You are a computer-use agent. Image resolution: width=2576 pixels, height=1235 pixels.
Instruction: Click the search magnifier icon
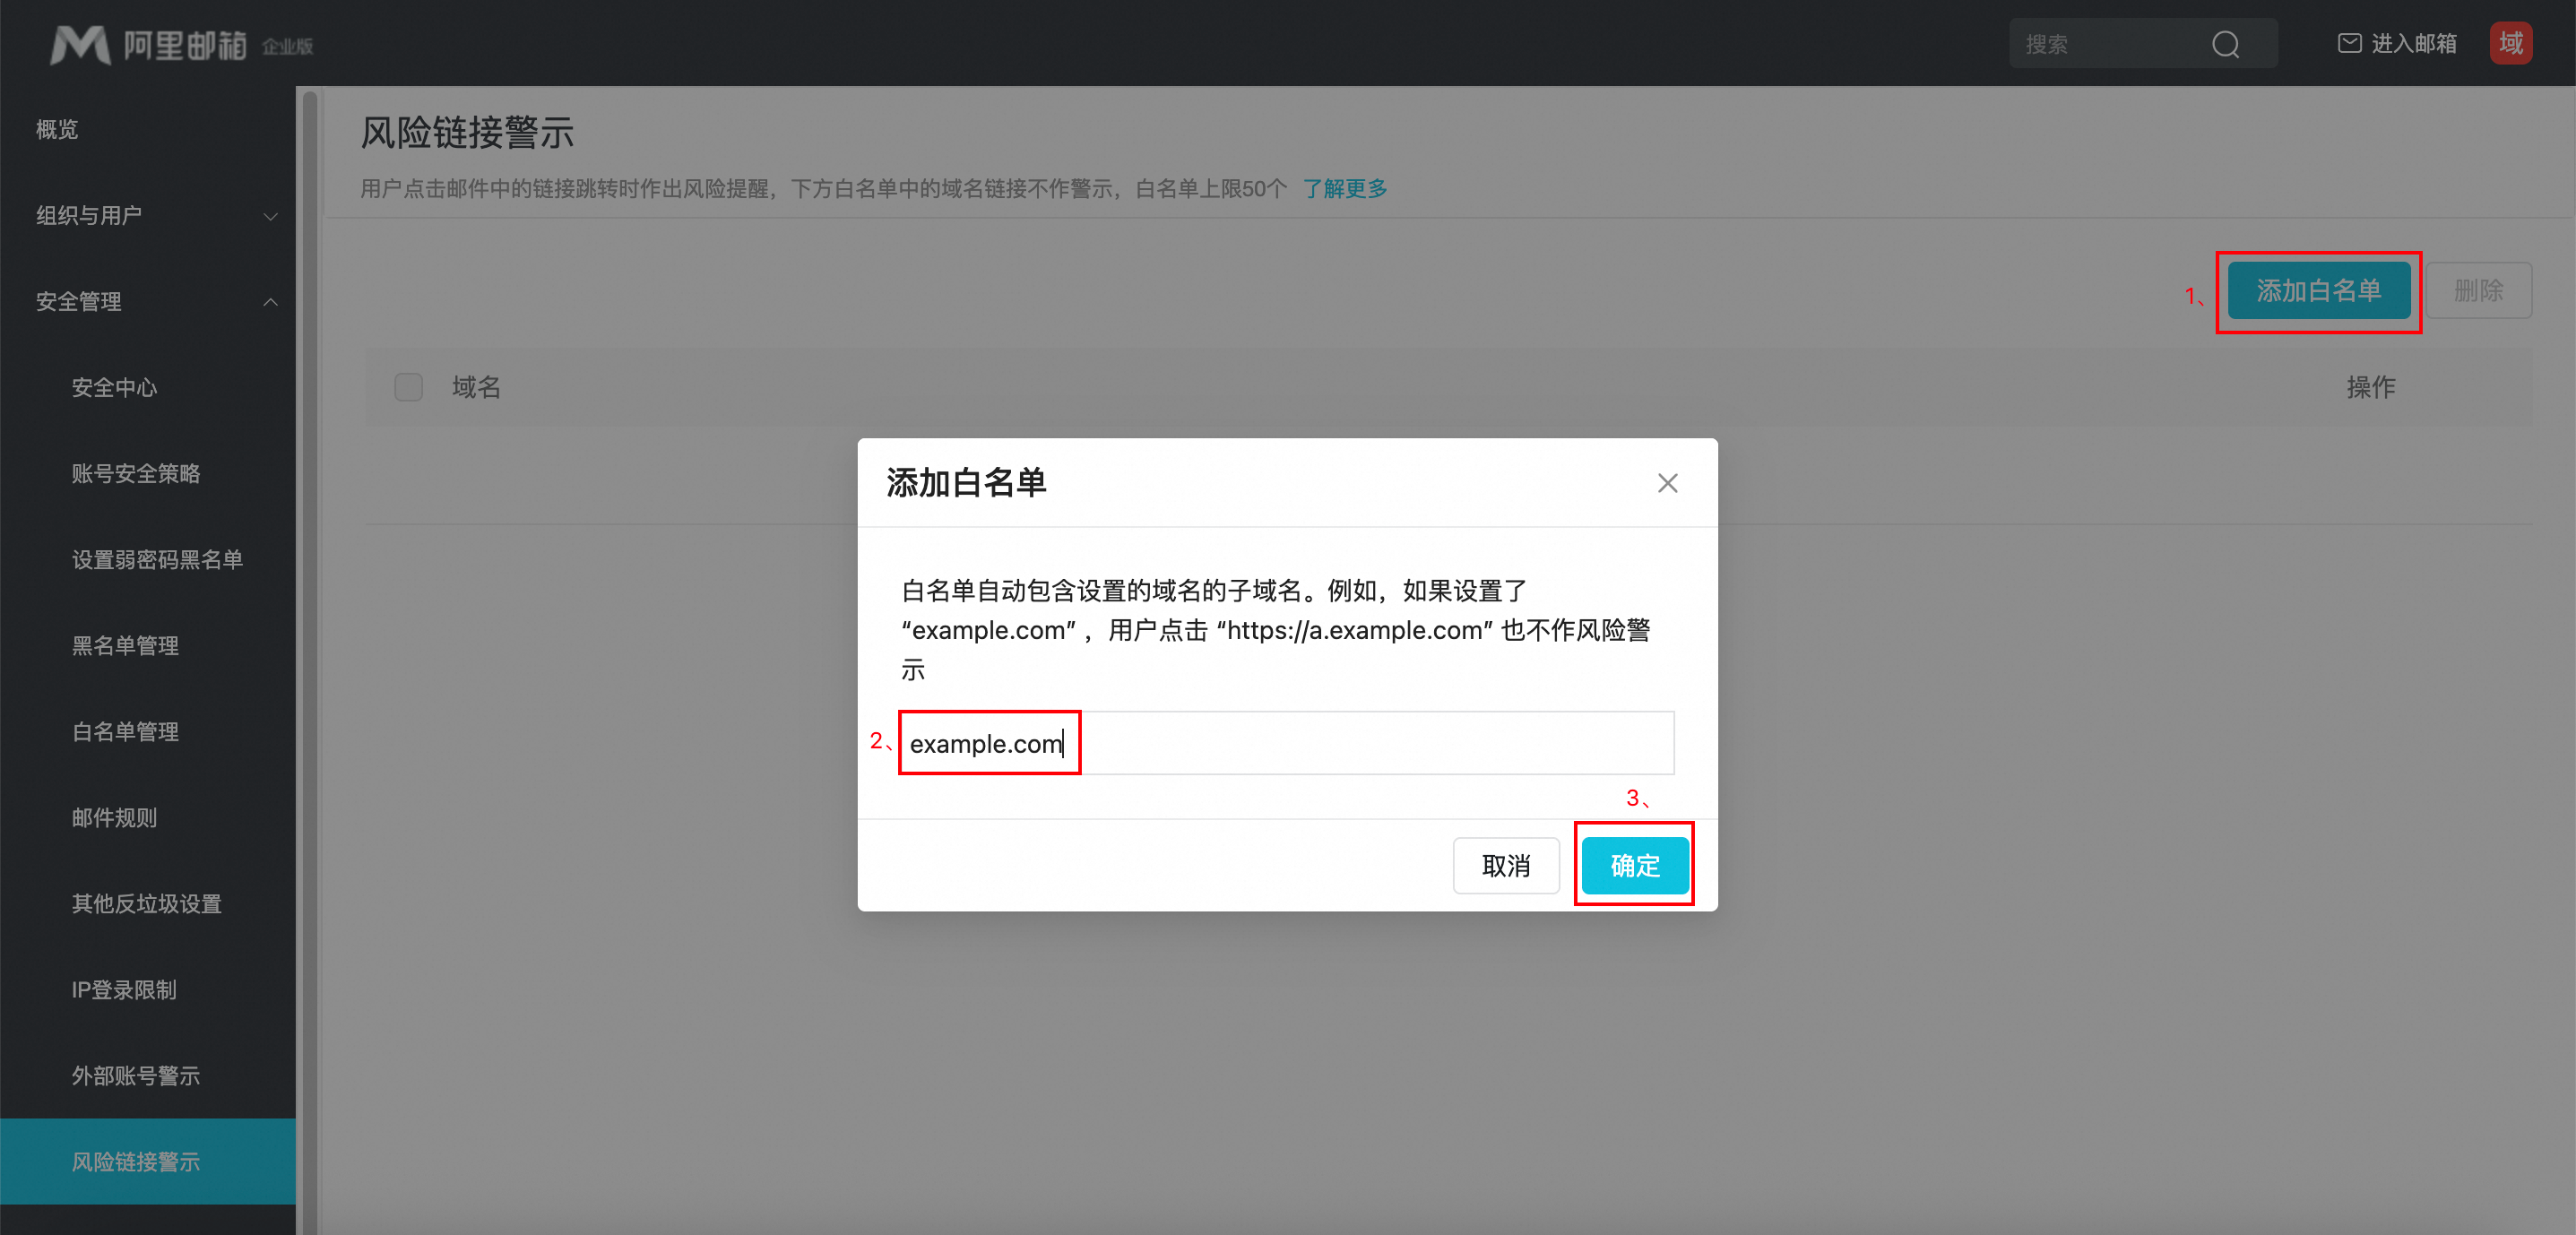coord(2225,44)
